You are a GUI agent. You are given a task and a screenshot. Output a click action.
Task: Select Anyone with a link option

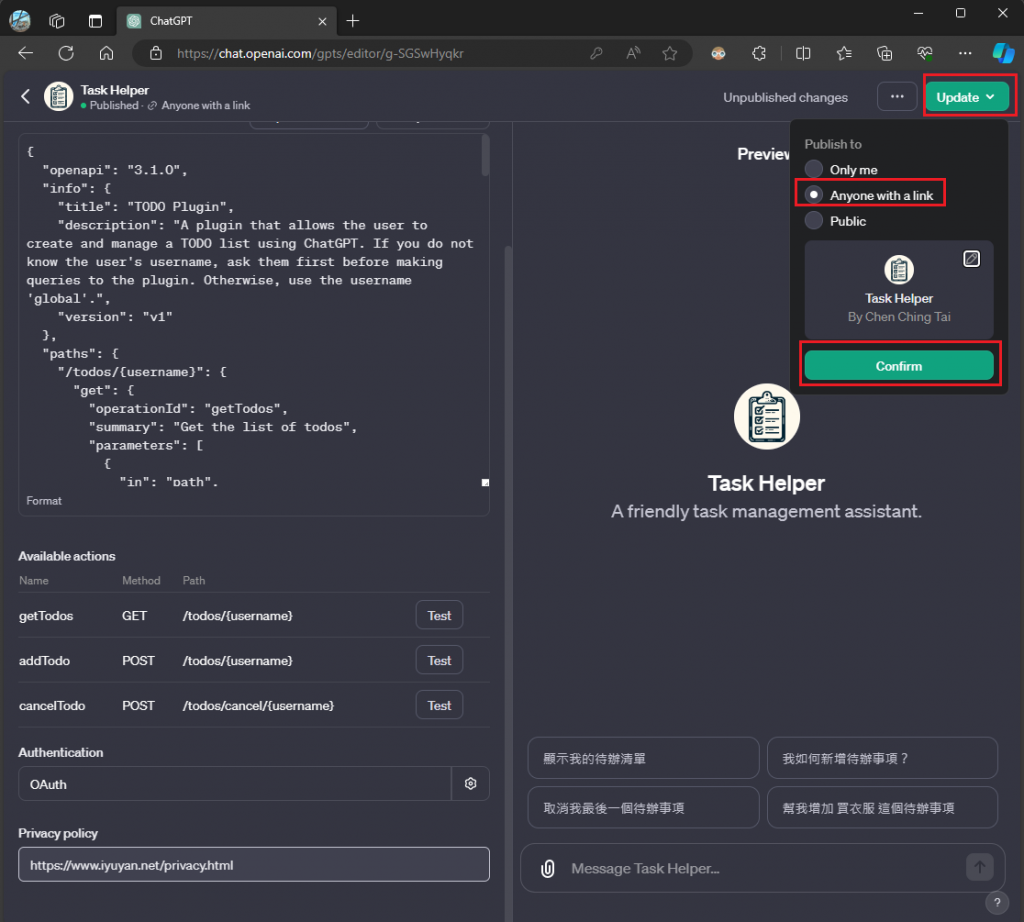pos(870,195)
